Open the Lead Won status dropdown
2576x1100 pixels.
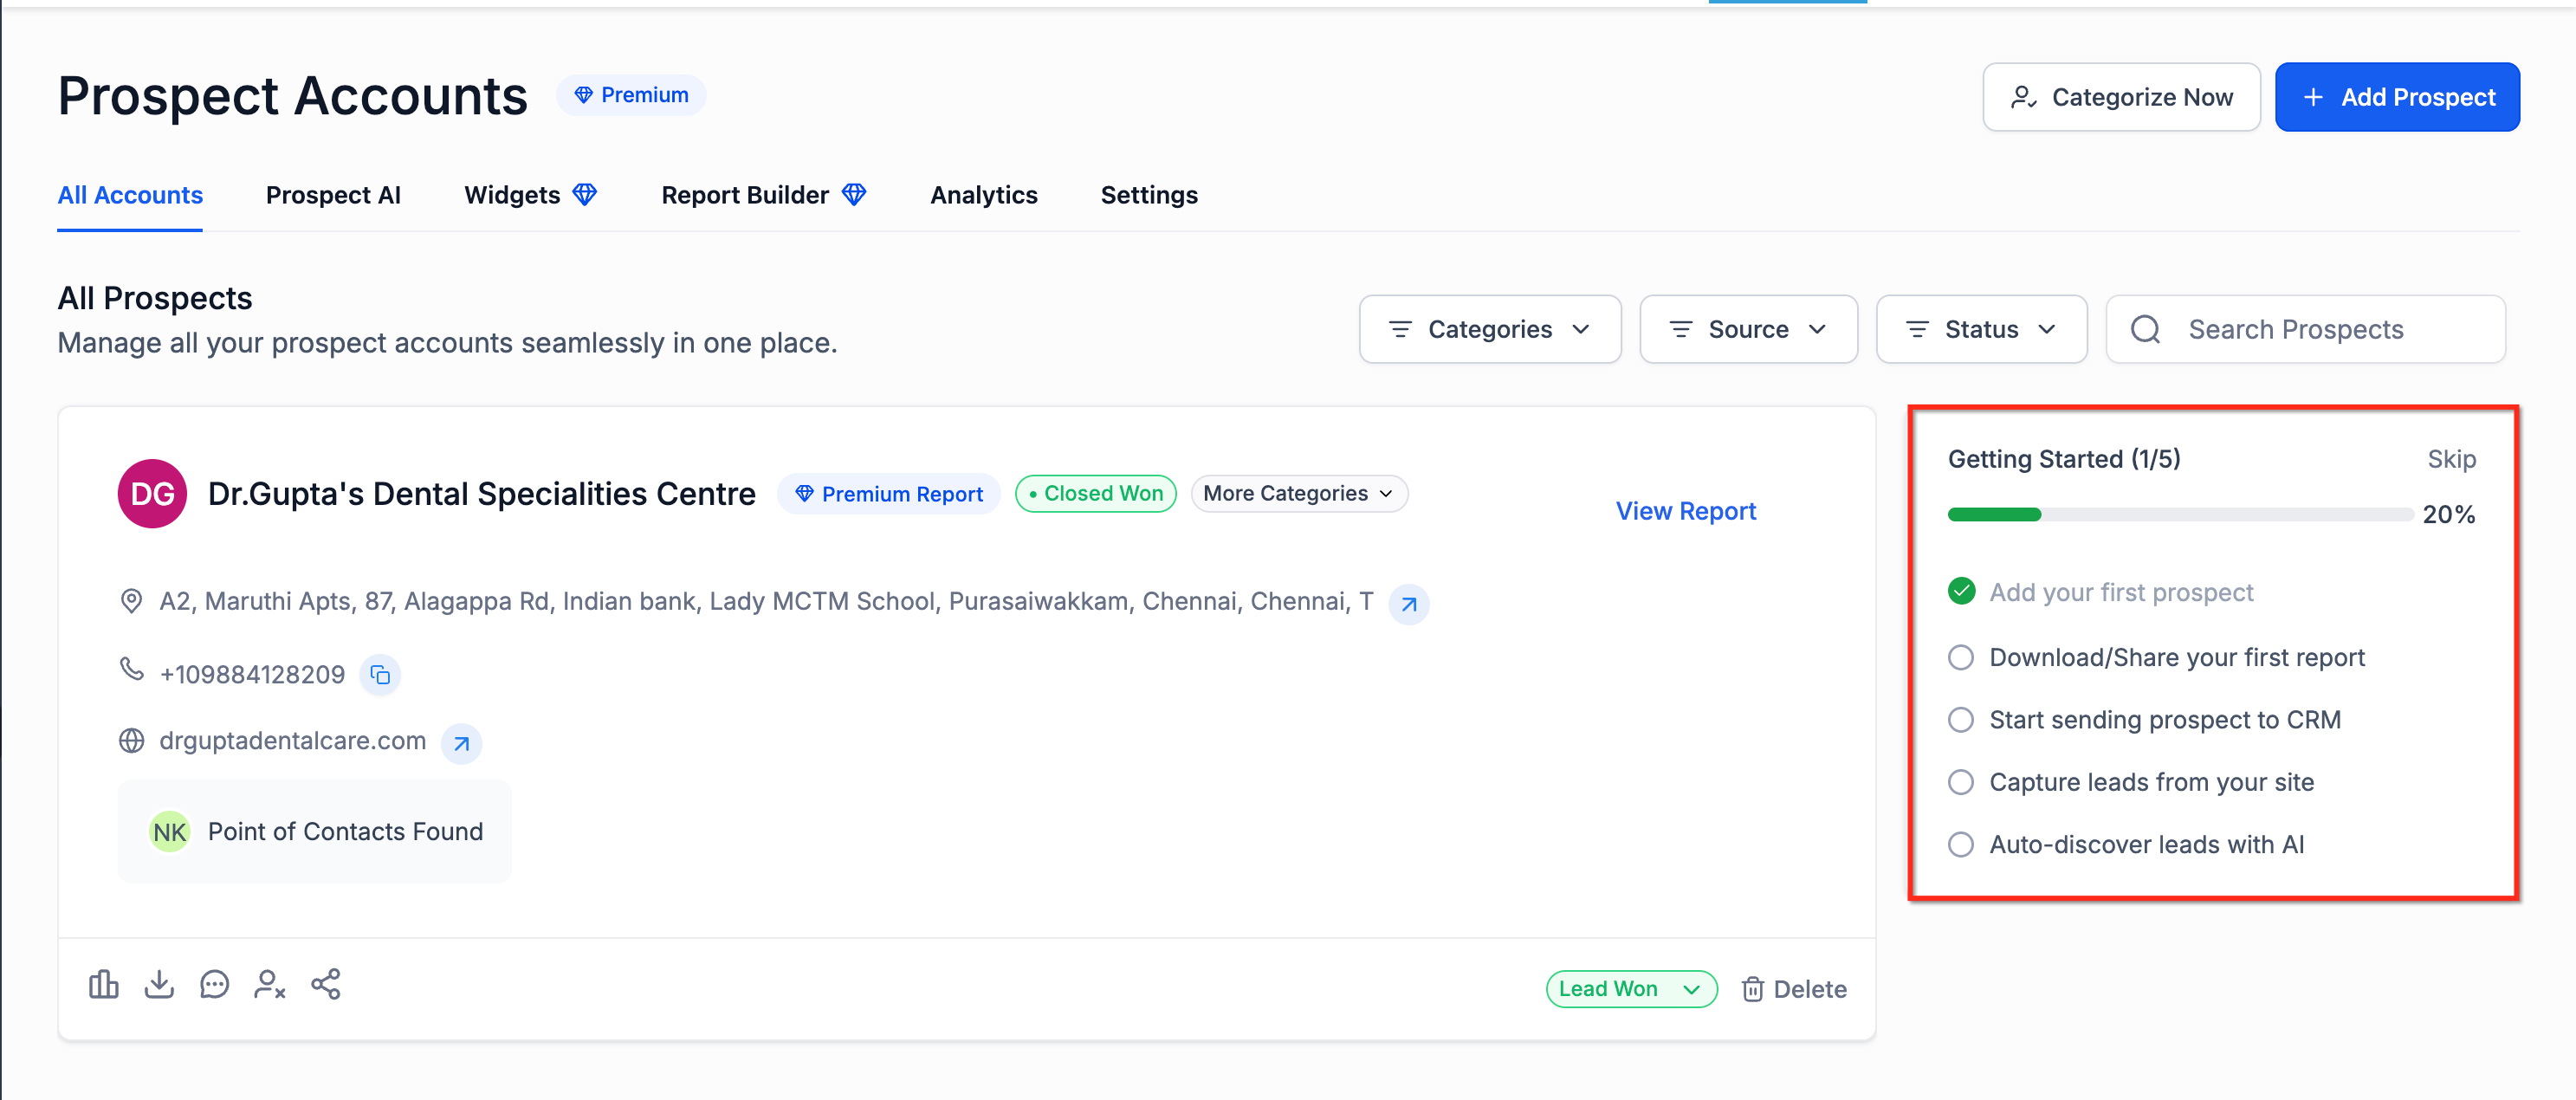coord(1630,989)
